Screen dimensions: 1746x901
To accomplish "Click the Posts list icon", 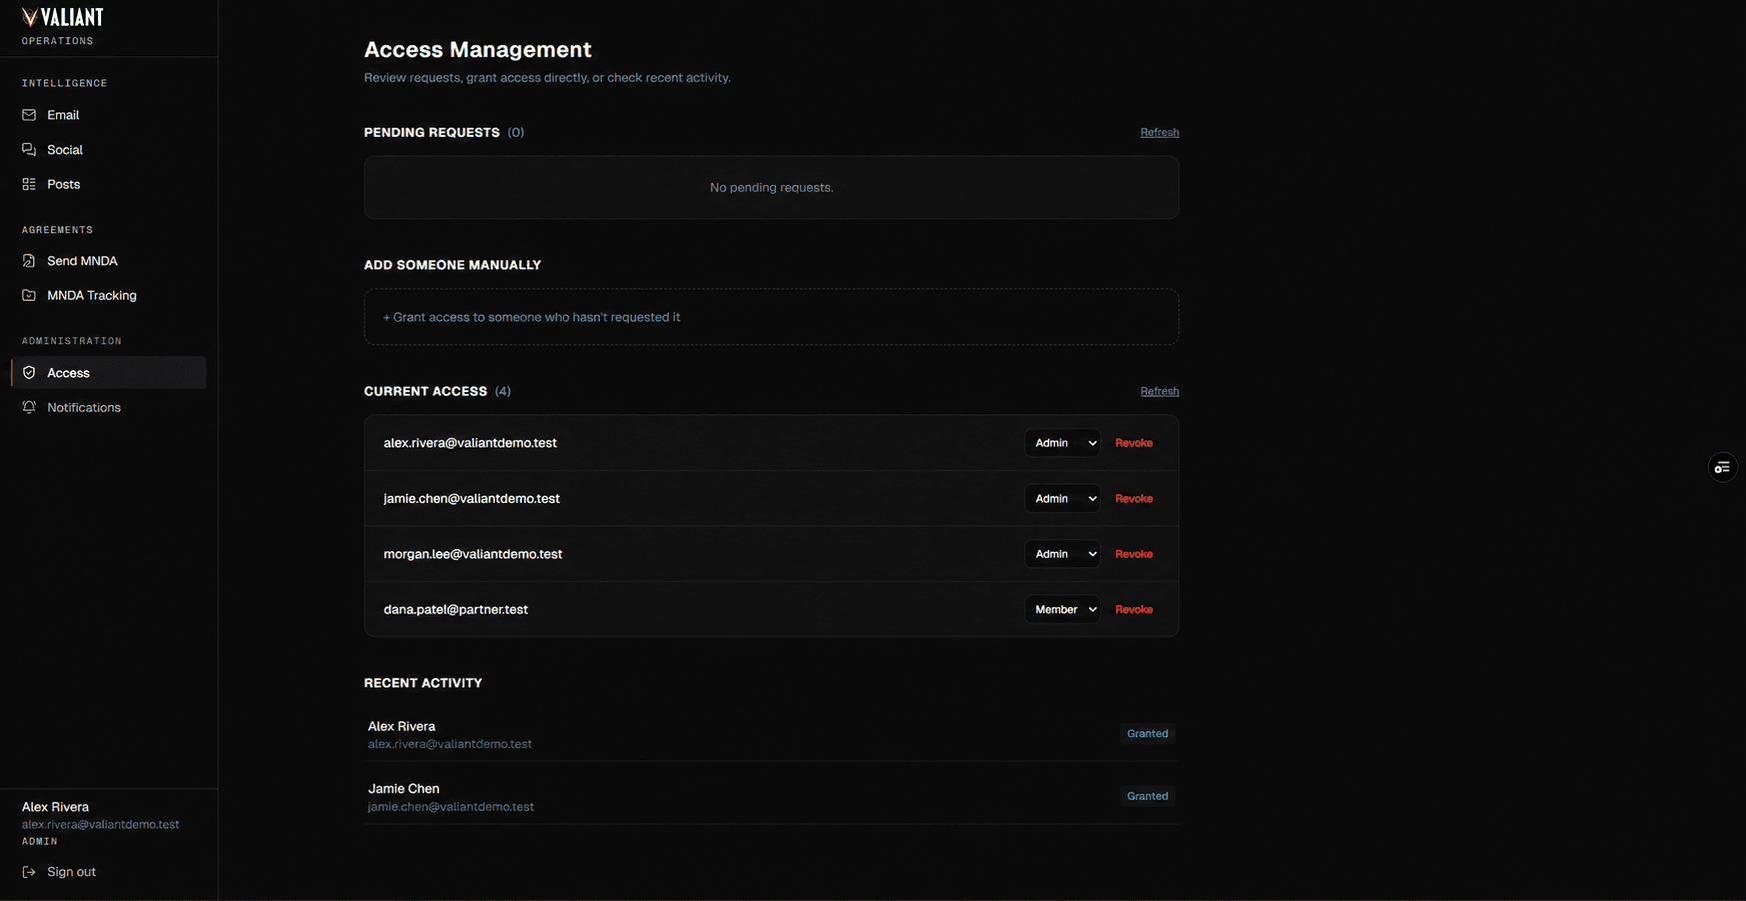I will click(29, 184).
